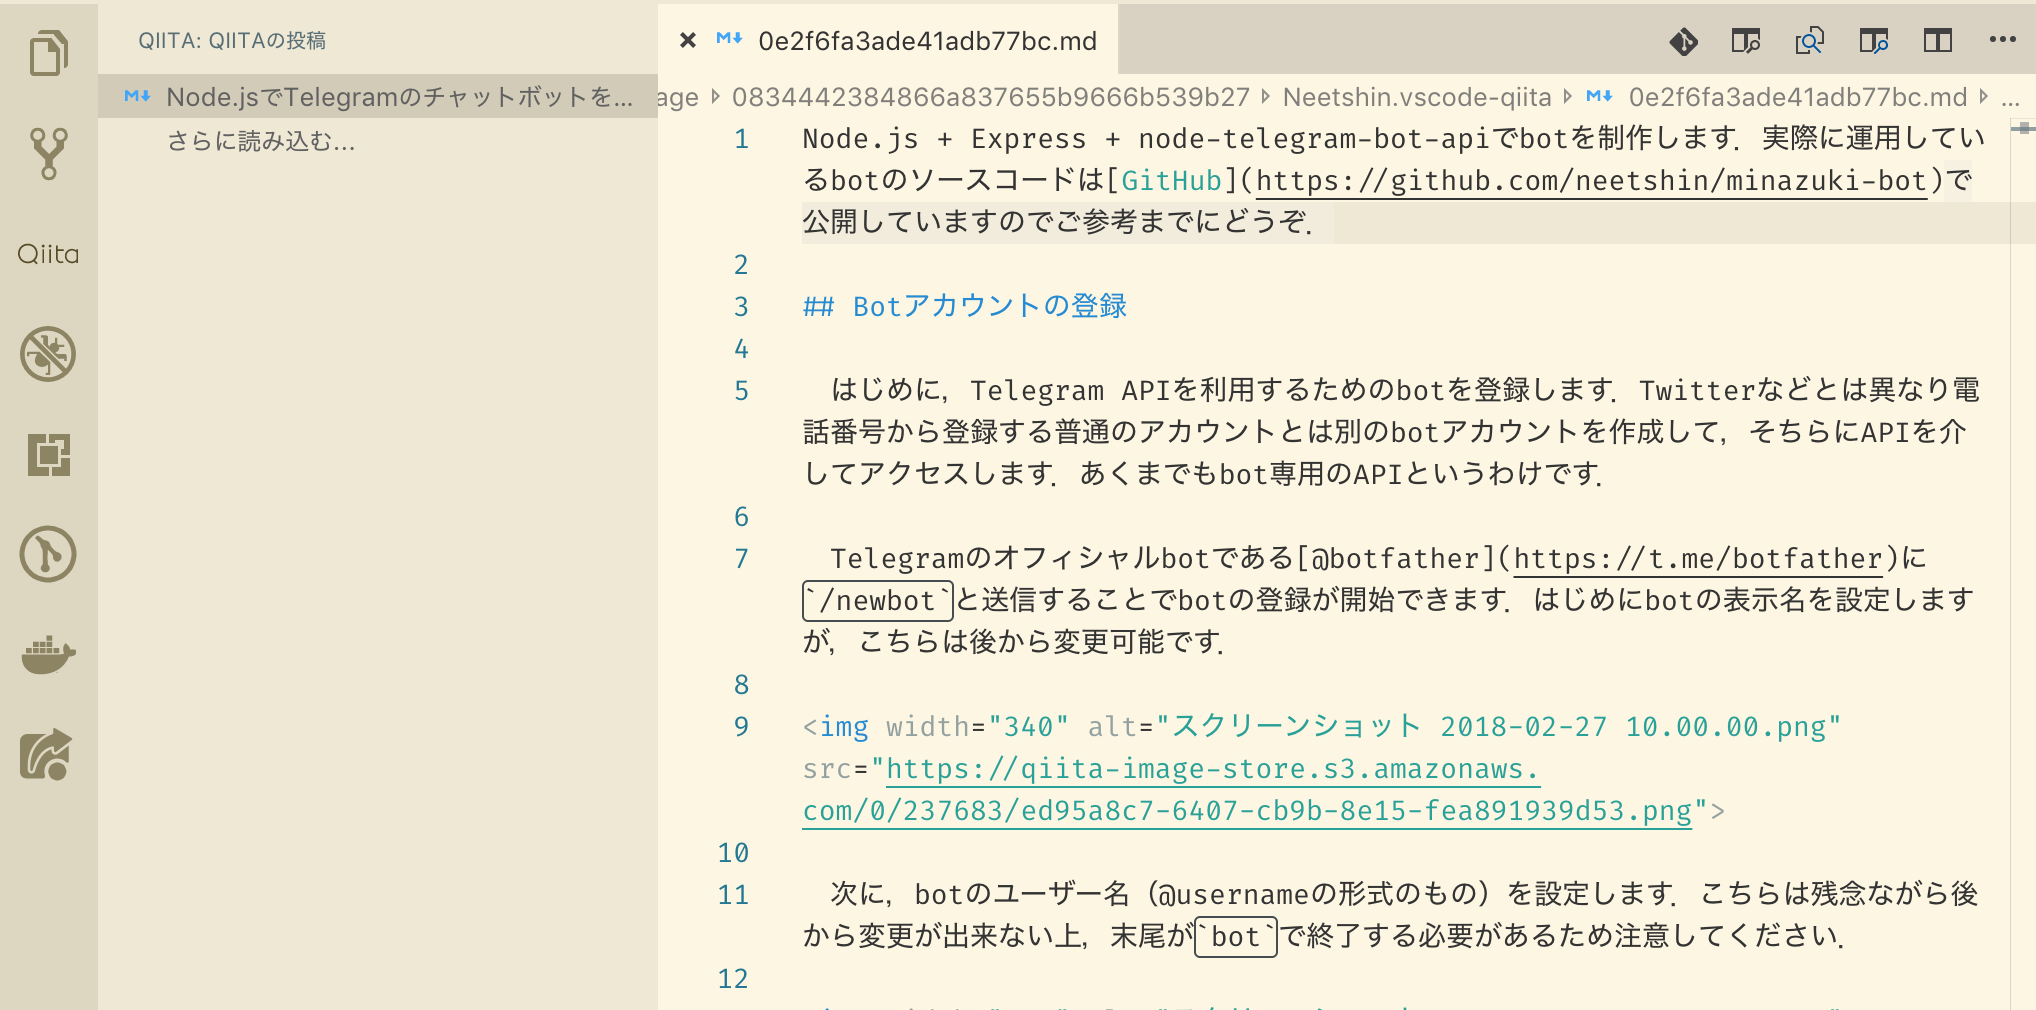The image size is (2036, 1010).
Task: Close the 0e2f6fa3ade41adb77bc.md tab
Action: [688, 41]
